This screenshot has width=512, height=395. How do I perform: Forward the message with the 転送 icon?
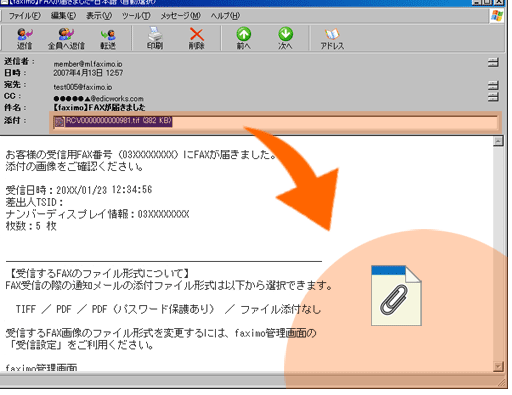108,39
